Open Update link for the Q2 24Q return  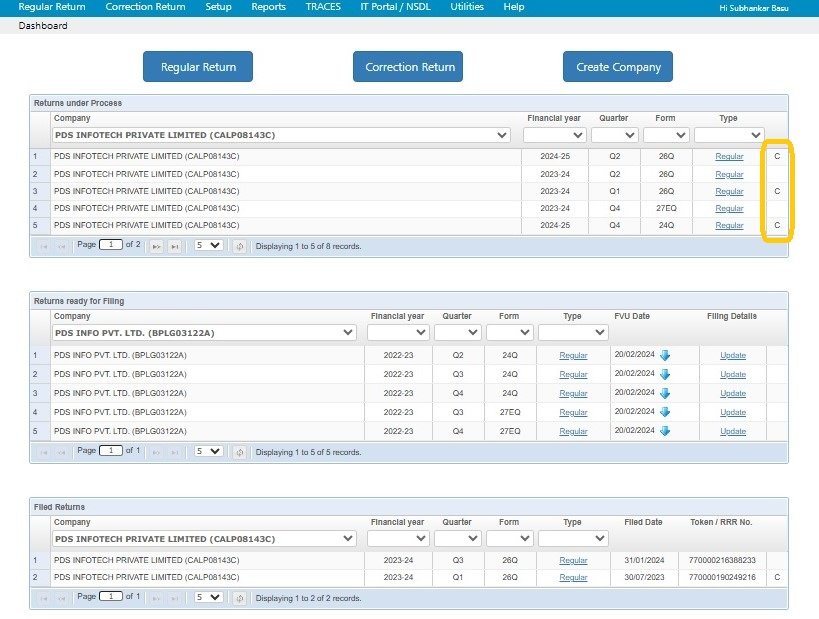tap(733, 355)
